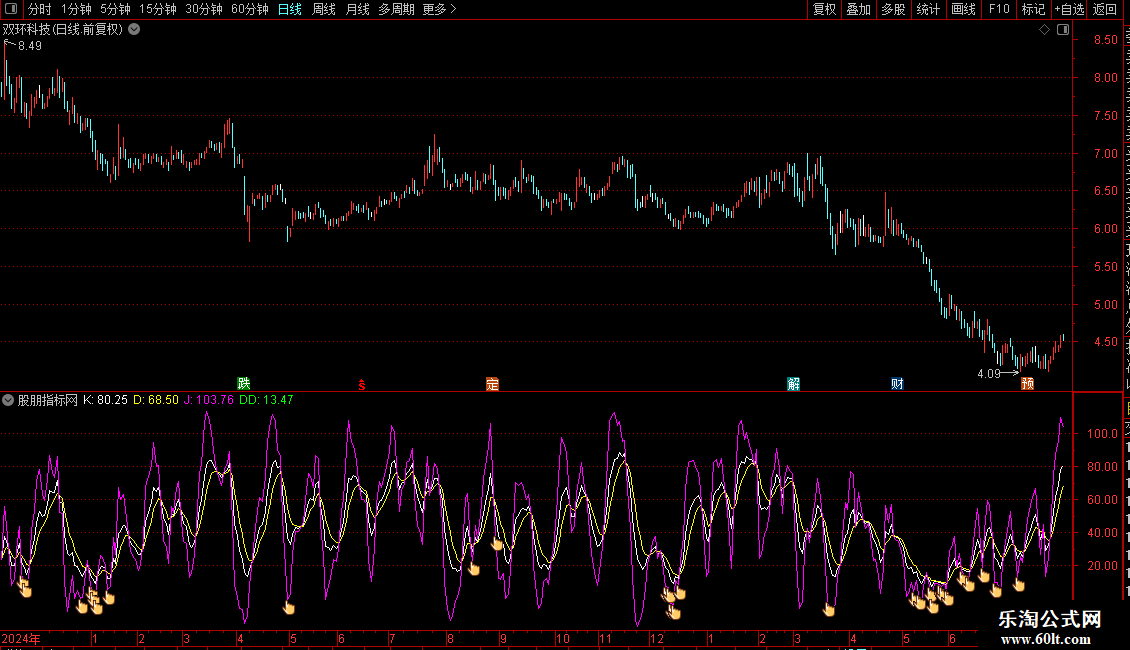Viewport: 1130px width, 650px height.
Task: Click the 6.00 price axis label
Action: tap(1105, 228)
